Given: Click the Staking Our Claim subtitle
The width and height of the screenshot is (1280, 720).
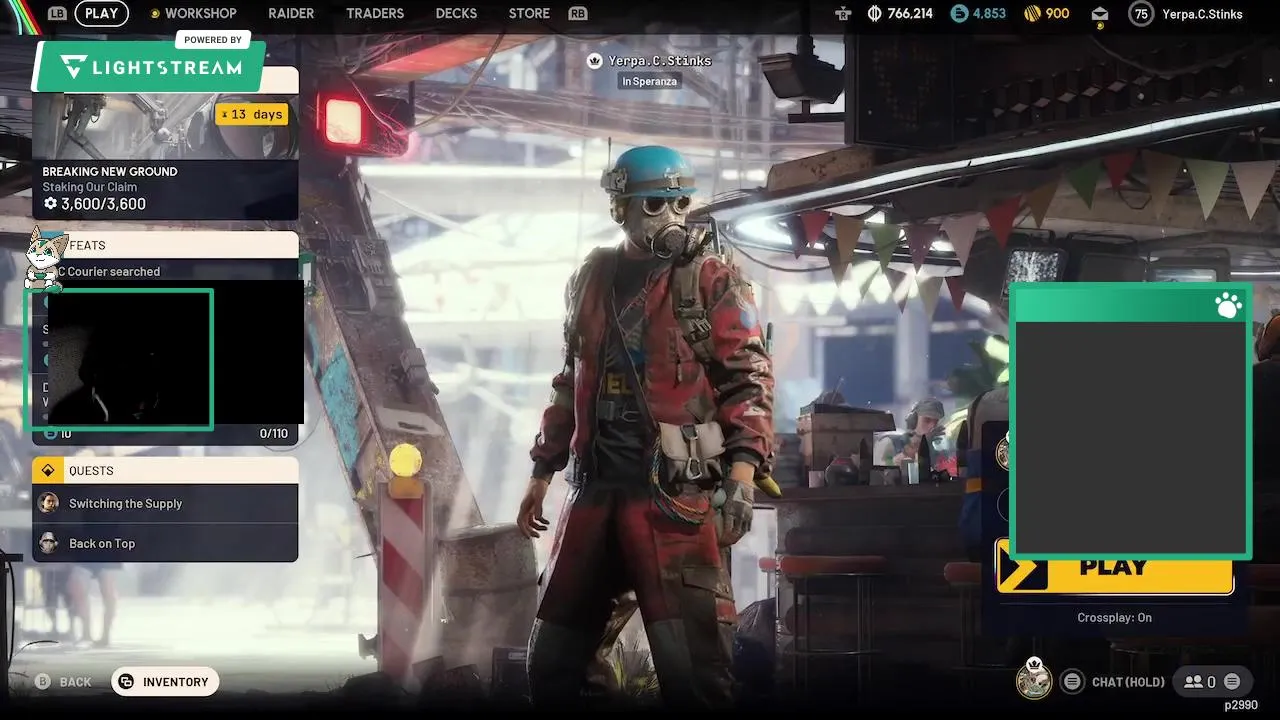Looking at the screenshot, I should pos(90,187).
